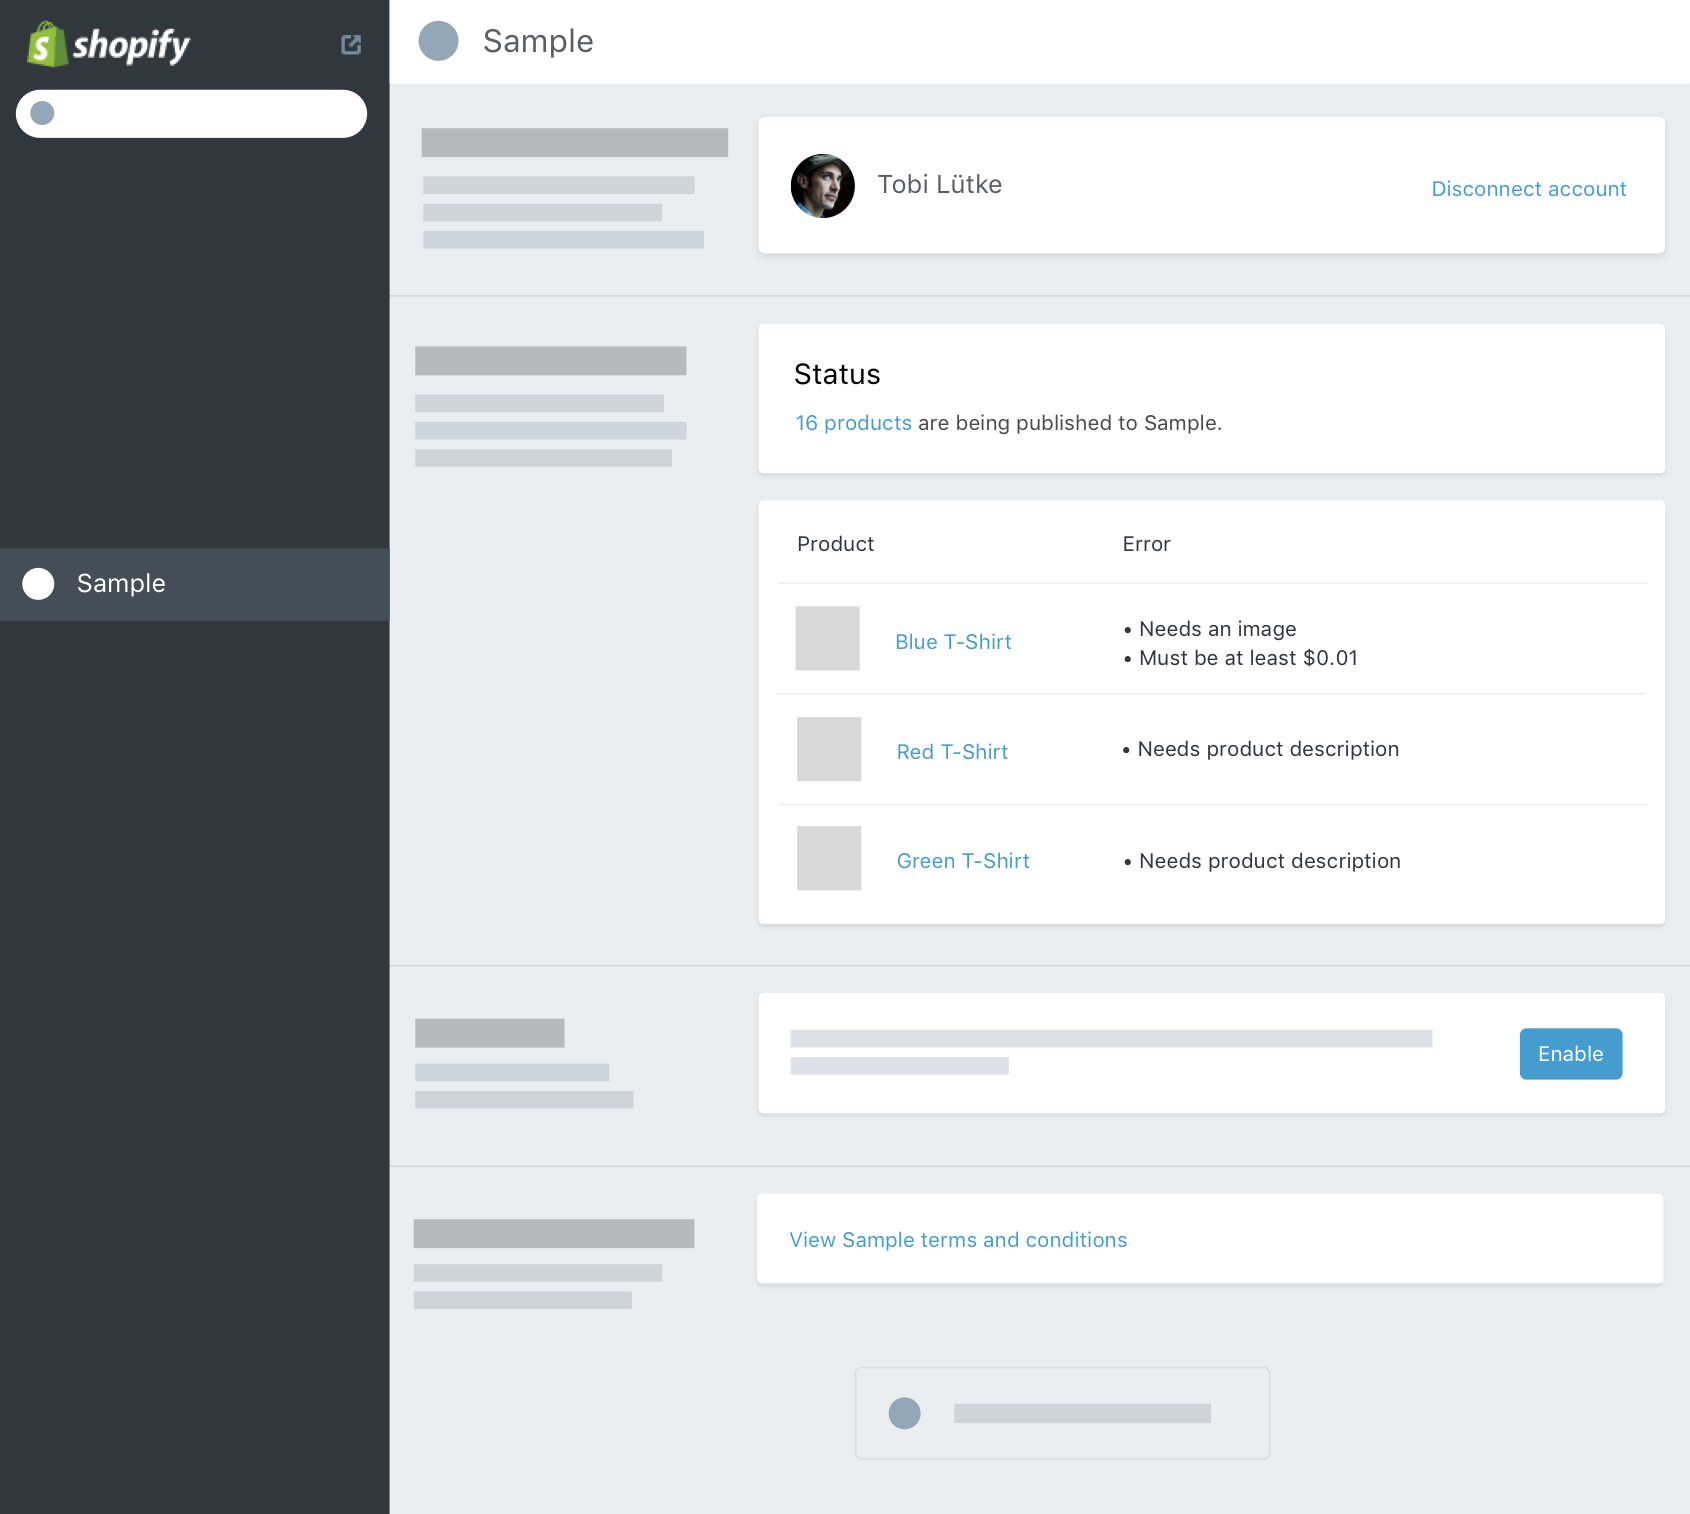Click the Green T-Shirt thumbnail
Viewport: 1690px width, 1514px height.
829,858
